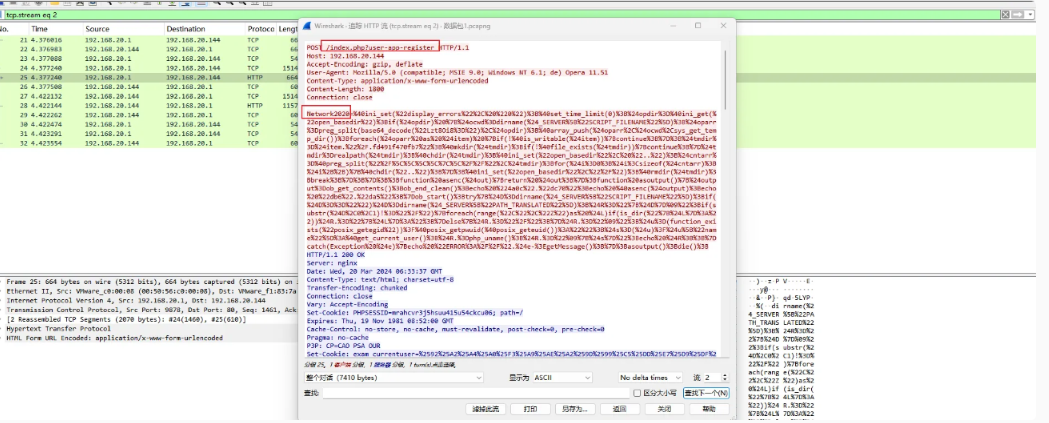Click the Wireshark fin icon in dialog title
This screenshot has height=423, width=1049.
(307, 25)
